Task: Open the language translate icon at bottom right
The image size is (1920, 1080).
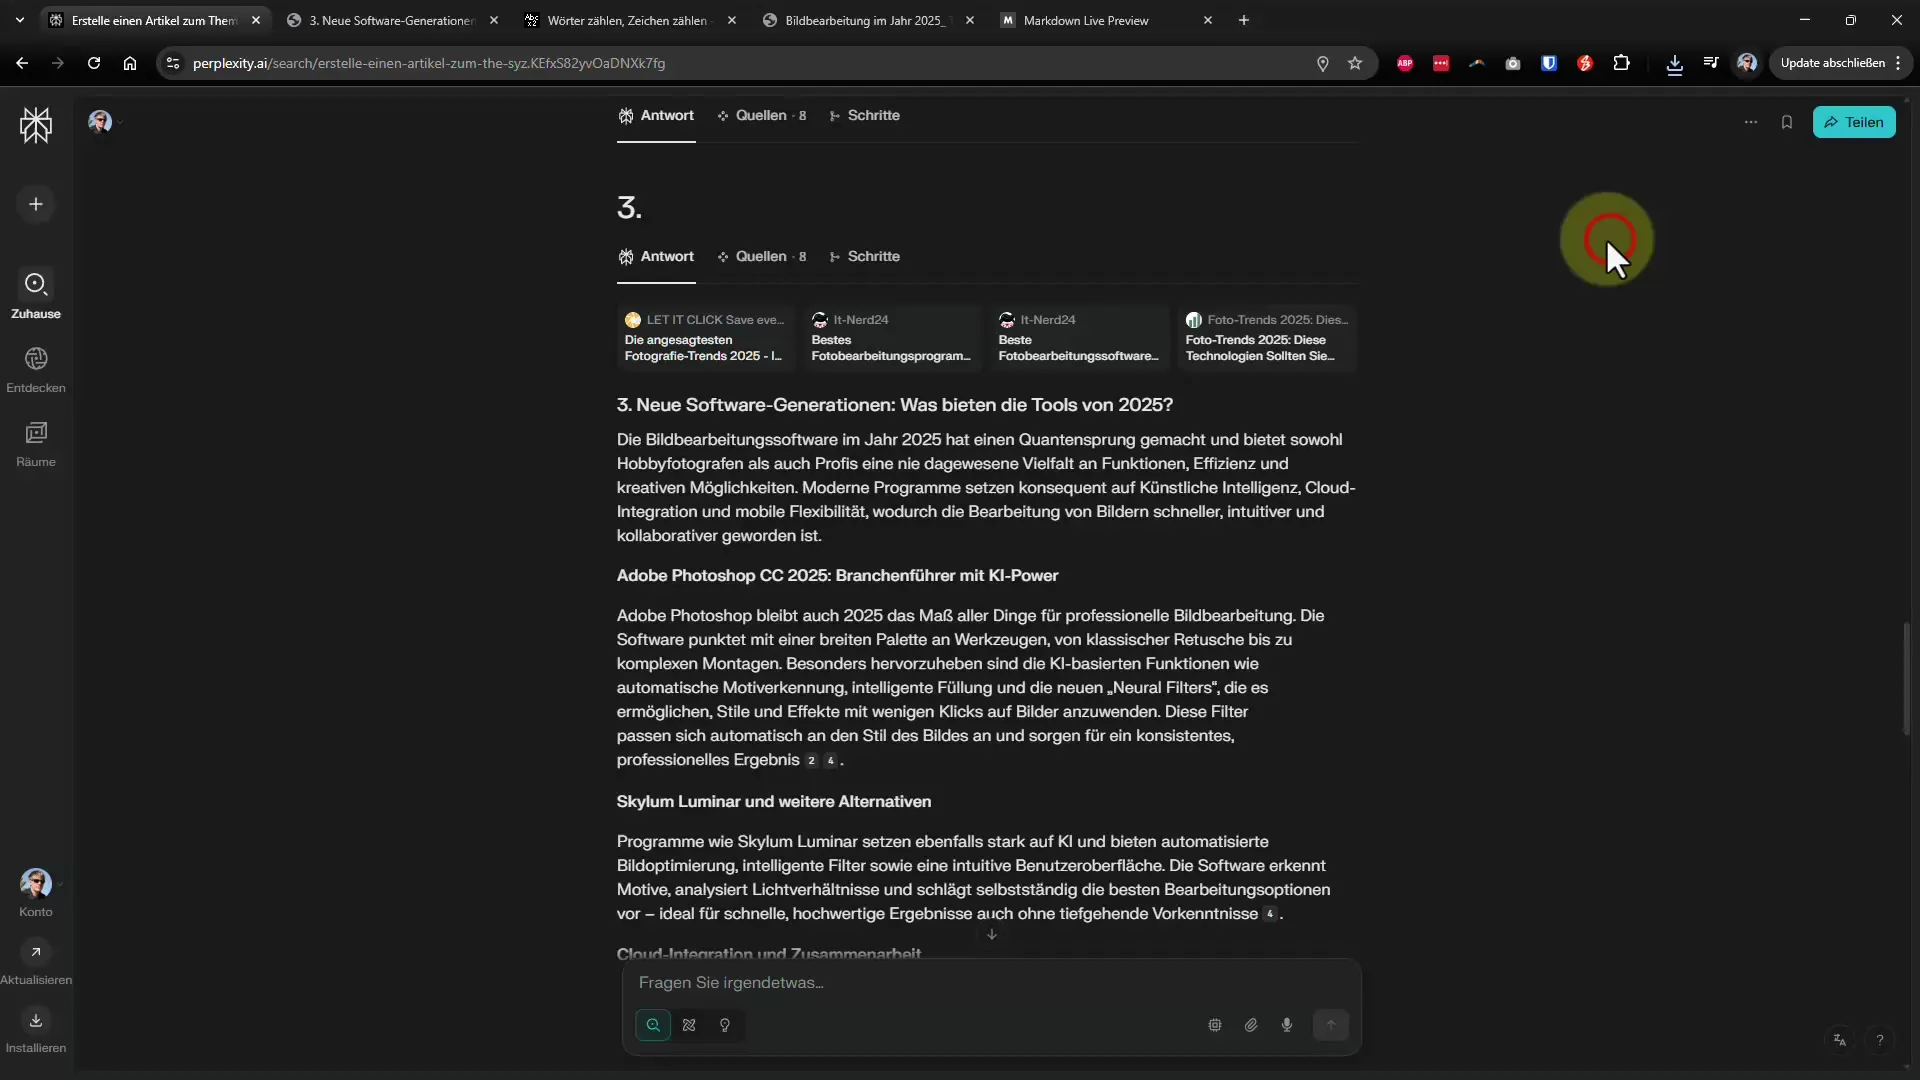Action: pos(1840,1040)
